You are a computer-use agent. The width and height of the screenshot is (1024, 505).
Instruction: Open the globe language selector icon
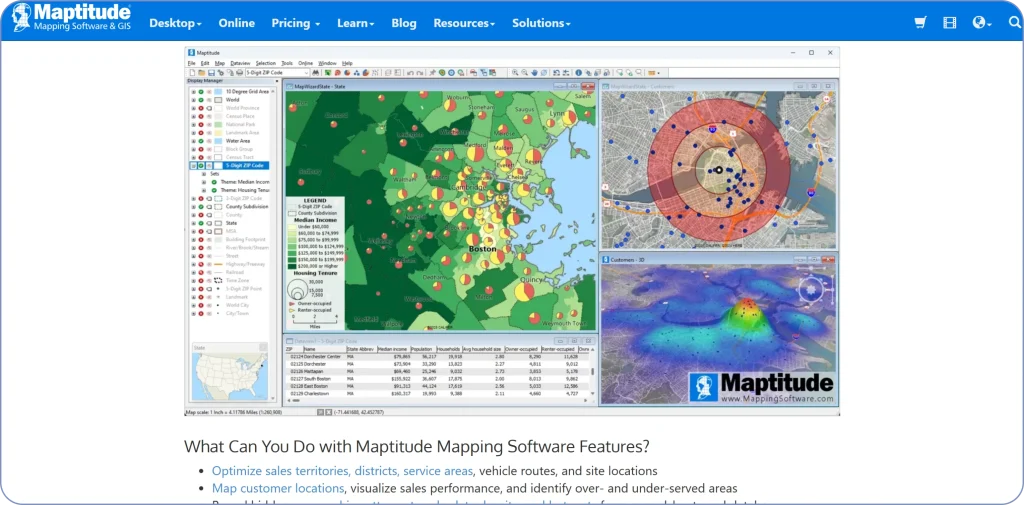[x=981, y=23]
